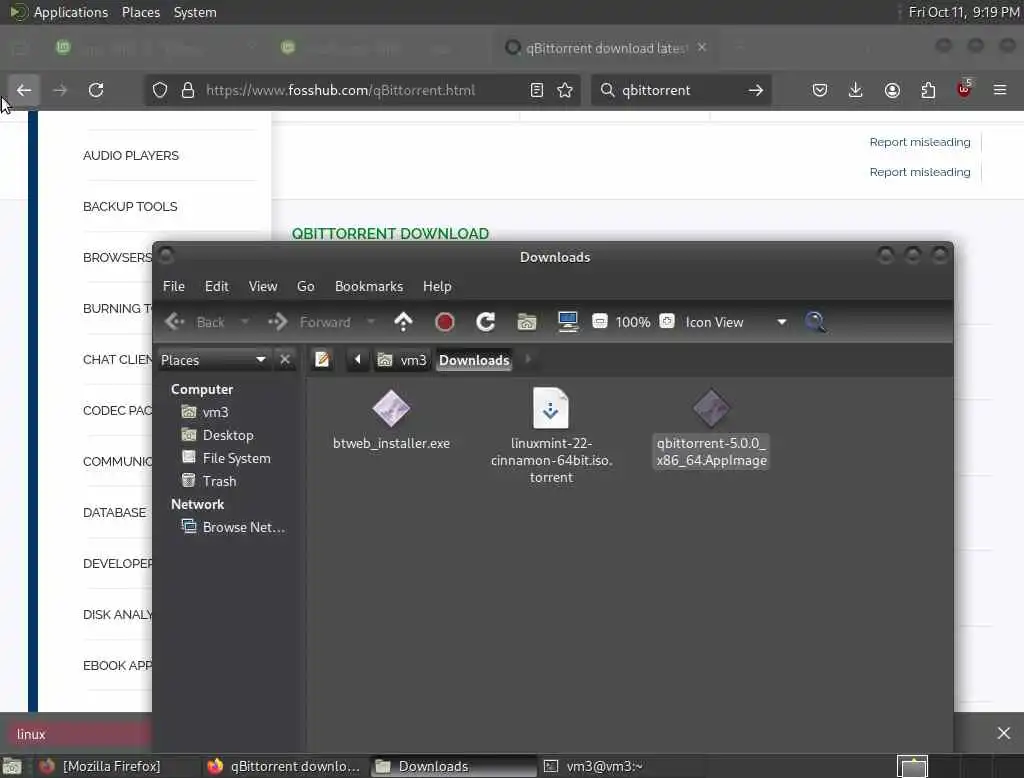Open Firefox account icon
Image resolution: width=1024 pixels, height=778 pixels.
click(892, 90)
